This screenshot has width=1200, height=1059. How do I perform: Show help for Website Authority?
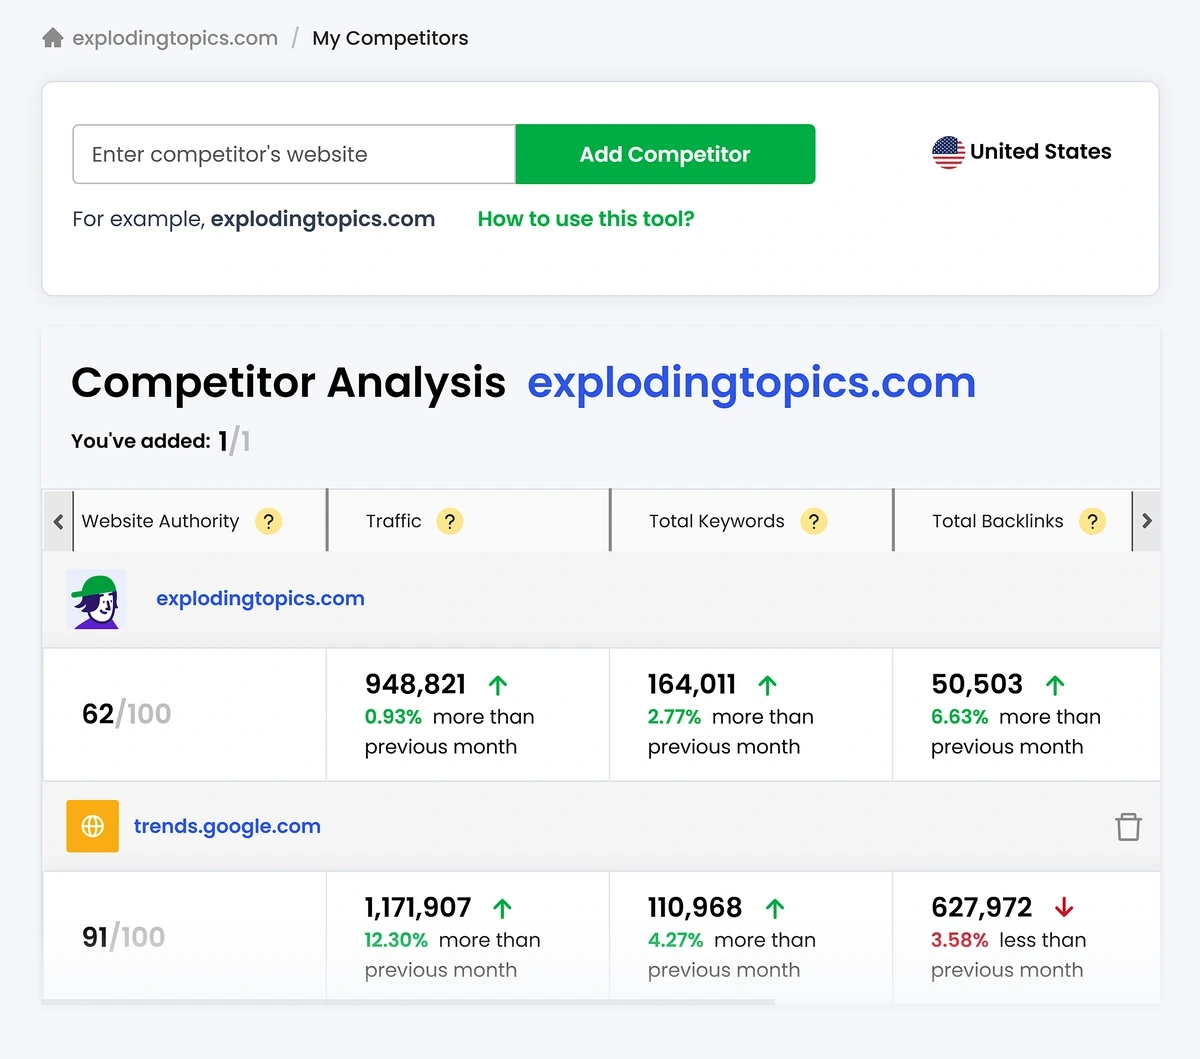[x=268, y=521]
